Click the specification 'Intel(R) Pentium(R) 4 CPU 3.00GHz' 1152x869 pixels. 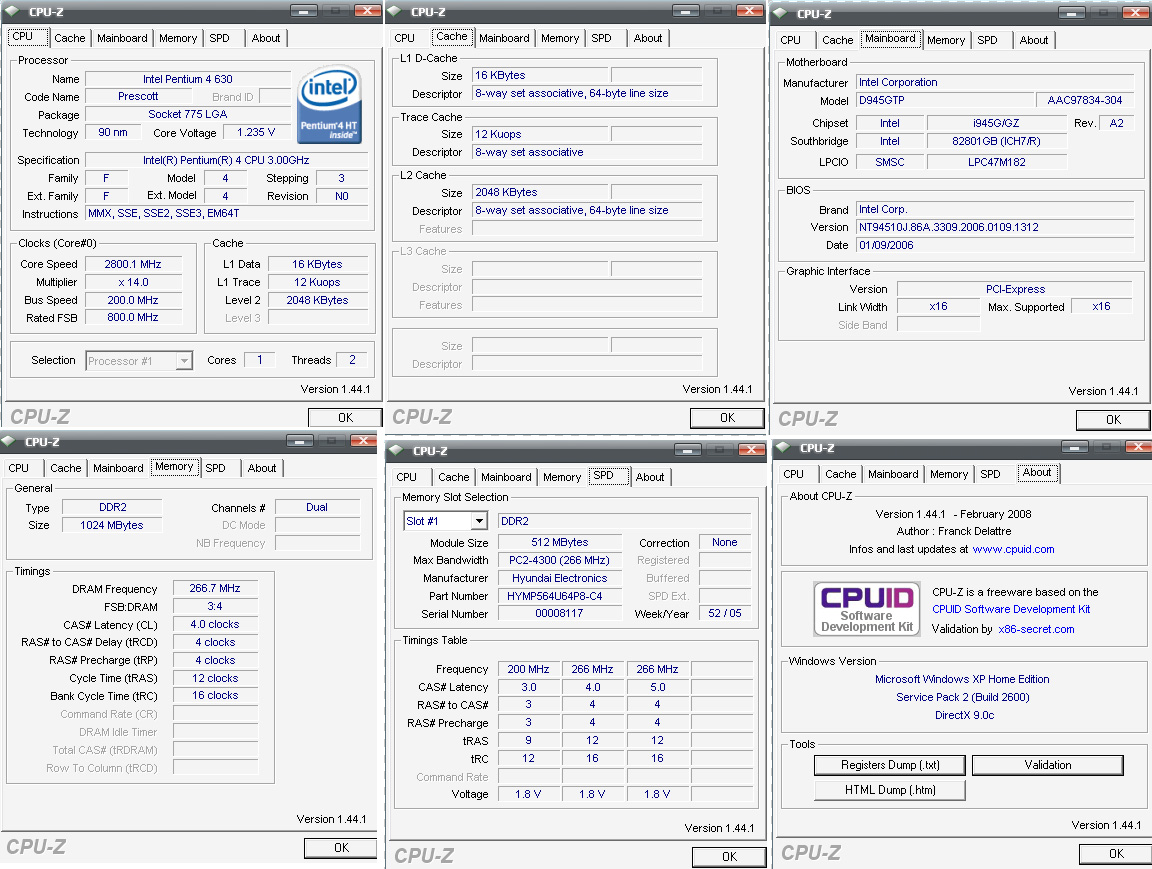point(226,159)
